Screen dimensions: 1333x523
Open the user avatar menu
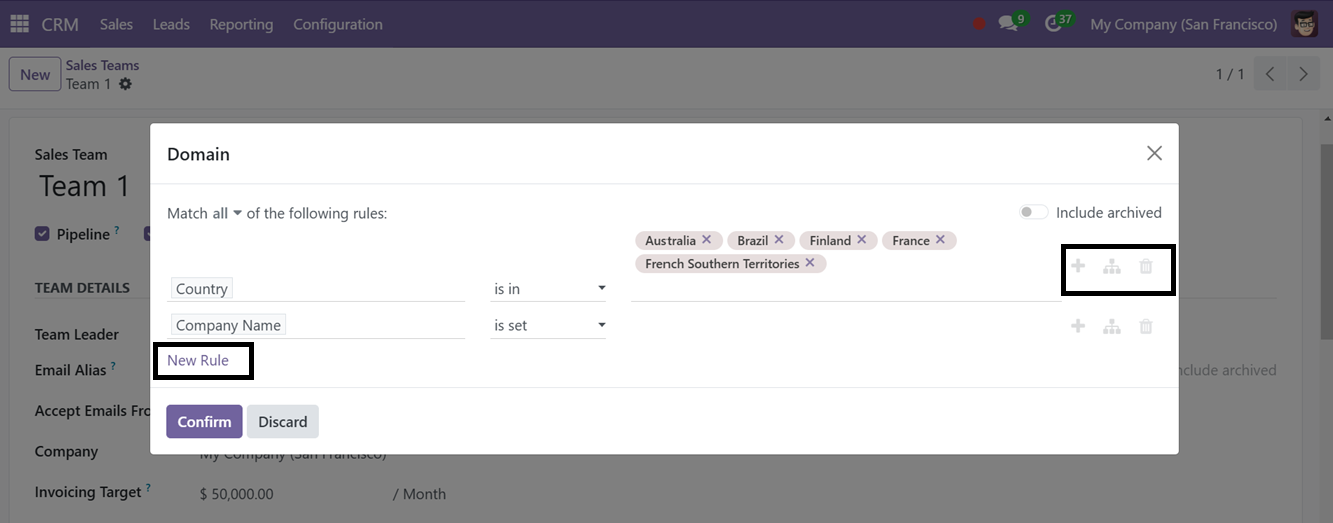[x=1304, y=24]
